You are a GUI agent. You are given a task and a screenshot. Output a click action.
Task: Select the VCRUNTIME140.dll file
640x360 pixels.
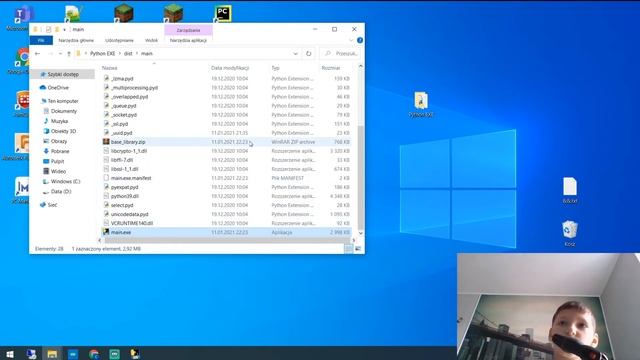pos(226,223)
